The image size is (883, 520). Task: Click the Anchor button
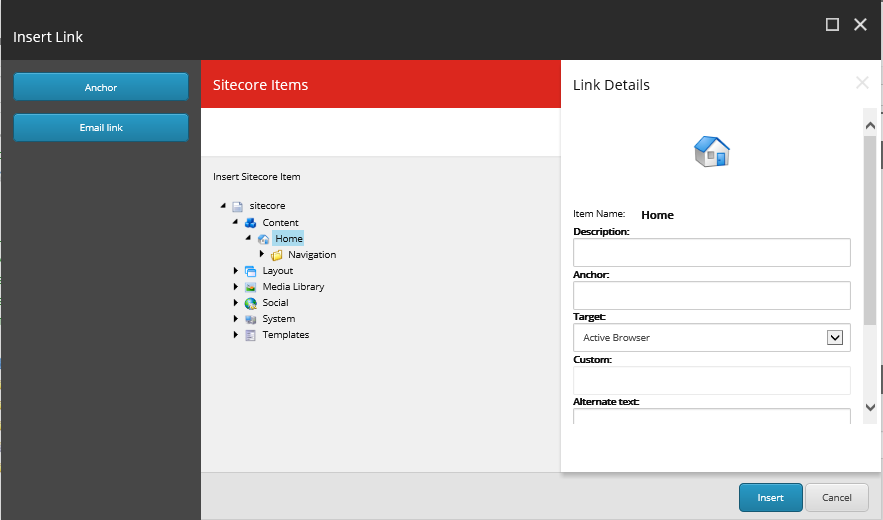101,87
